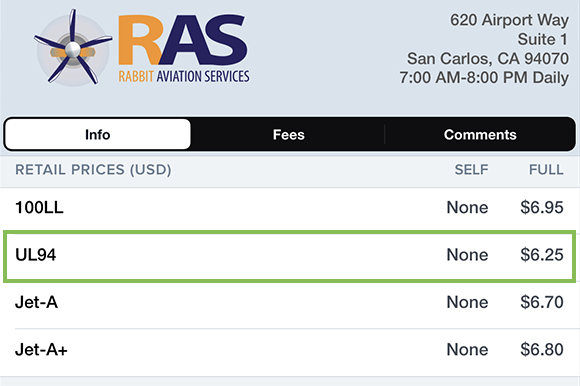Select the highlighted UL94 fuel row
The width and height of the screenshot is (580, 386).
pyautogui.click(x=290, y=256)
